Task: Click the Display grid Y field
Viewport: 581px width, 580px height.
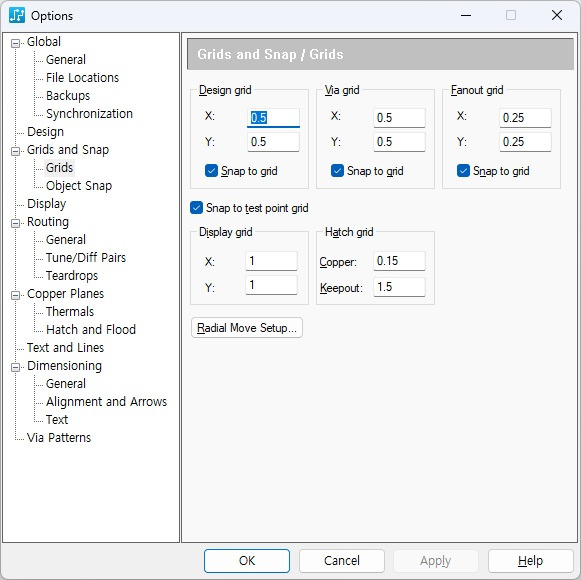Action: (x=271, y=285)
